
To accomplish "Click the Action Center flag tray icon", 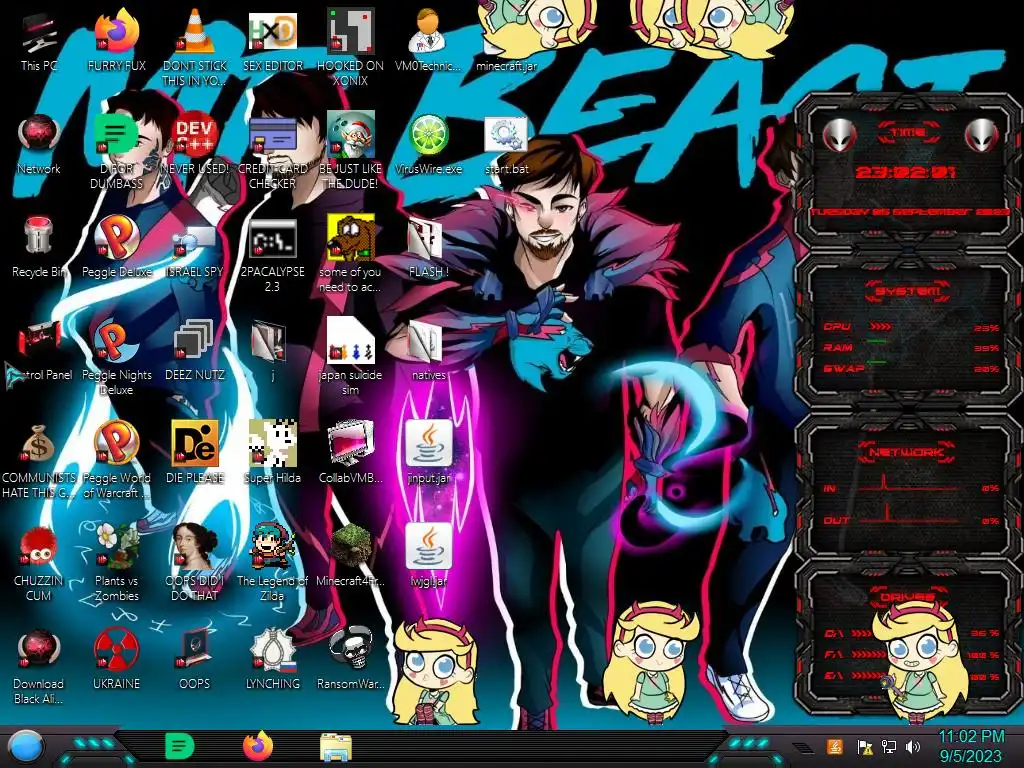I will coord(865,746).
